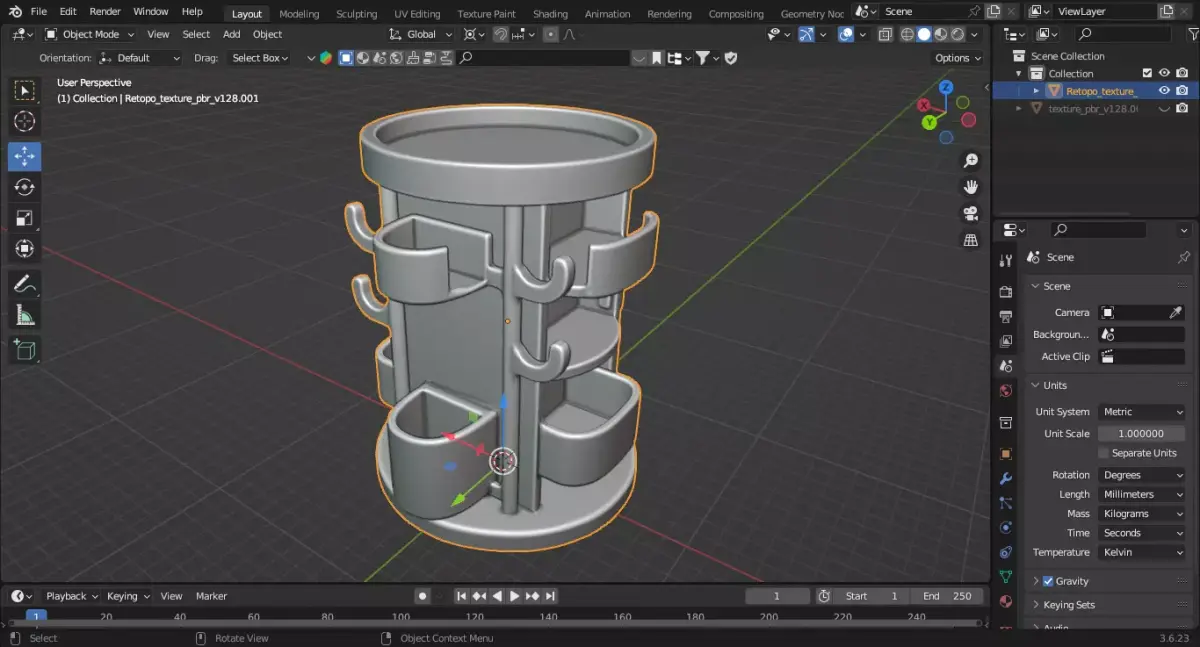
Task: Click the Options button in viewport header
Action: [x=957, y=58]
